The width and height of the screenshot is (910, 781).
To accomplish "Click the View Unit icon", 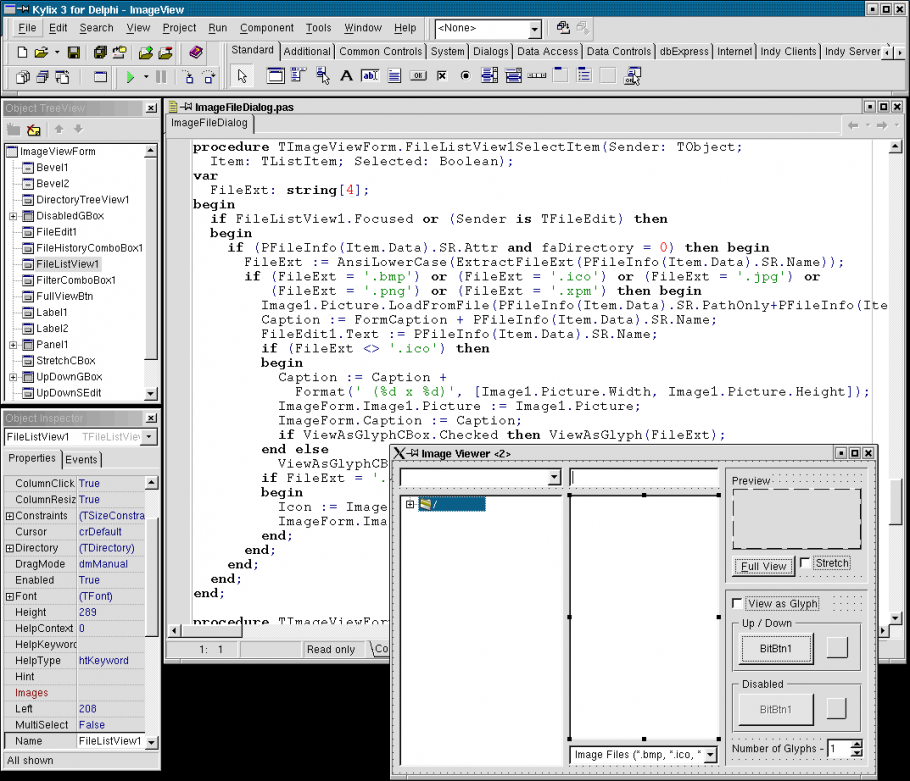I will pos(23,77).
